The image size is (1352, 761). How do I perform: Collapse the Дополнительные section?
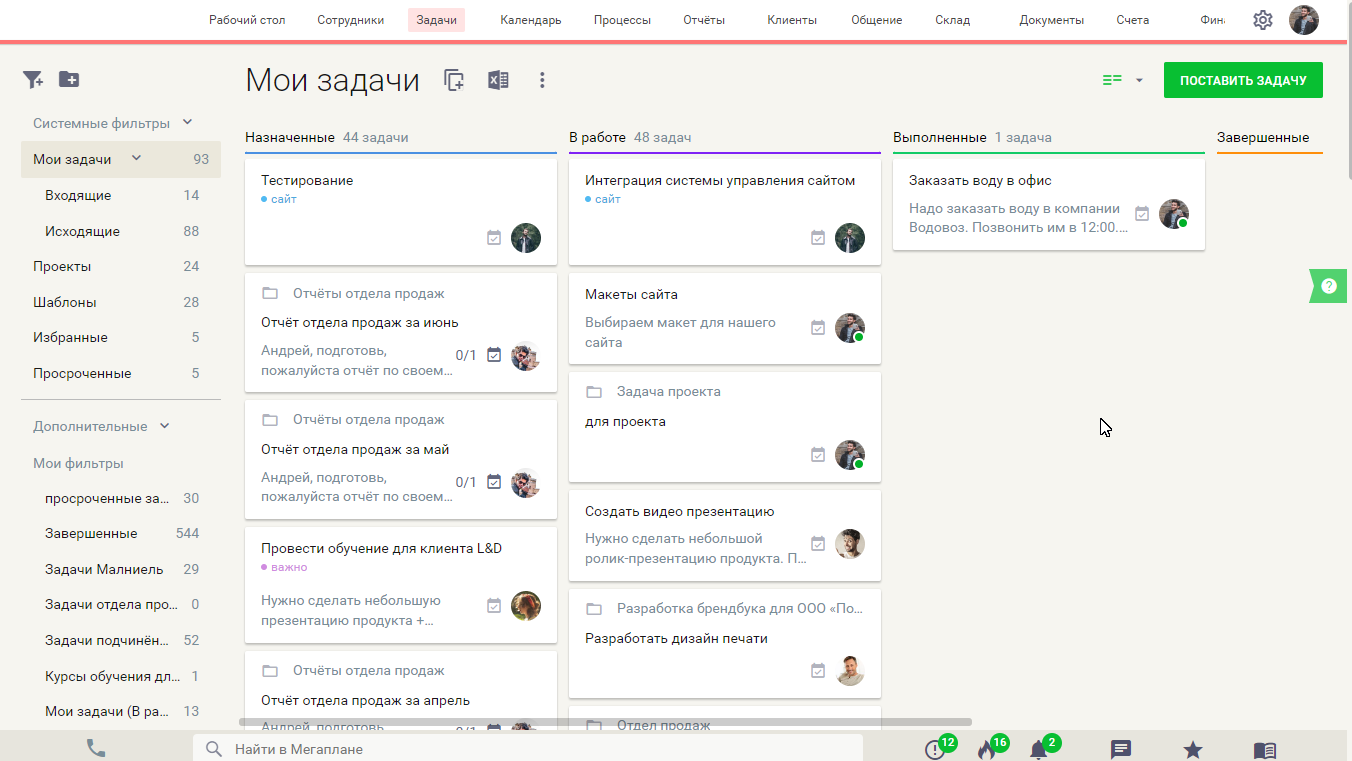pyautogui.click(x=164, y=425)
